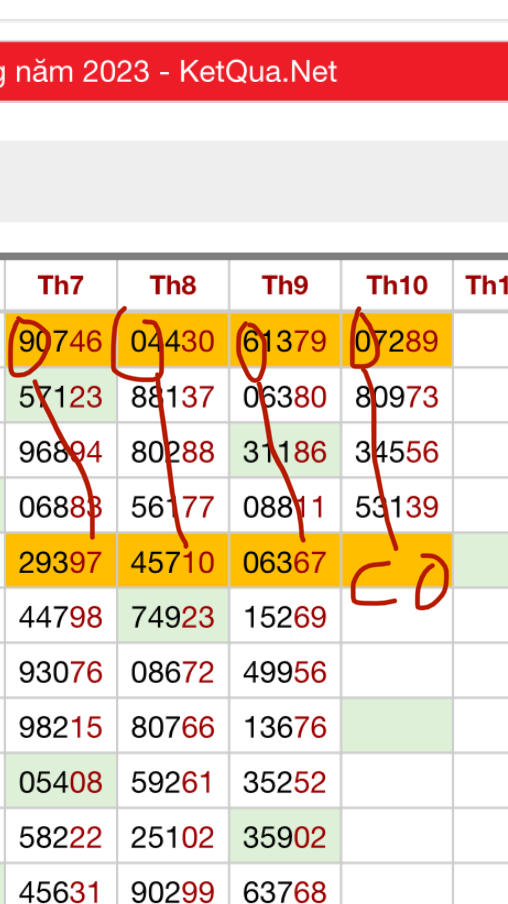Select the green cell showing 31186
Image resolution: width=508 pixels, height=904 pixels.
tap(285, 452)
